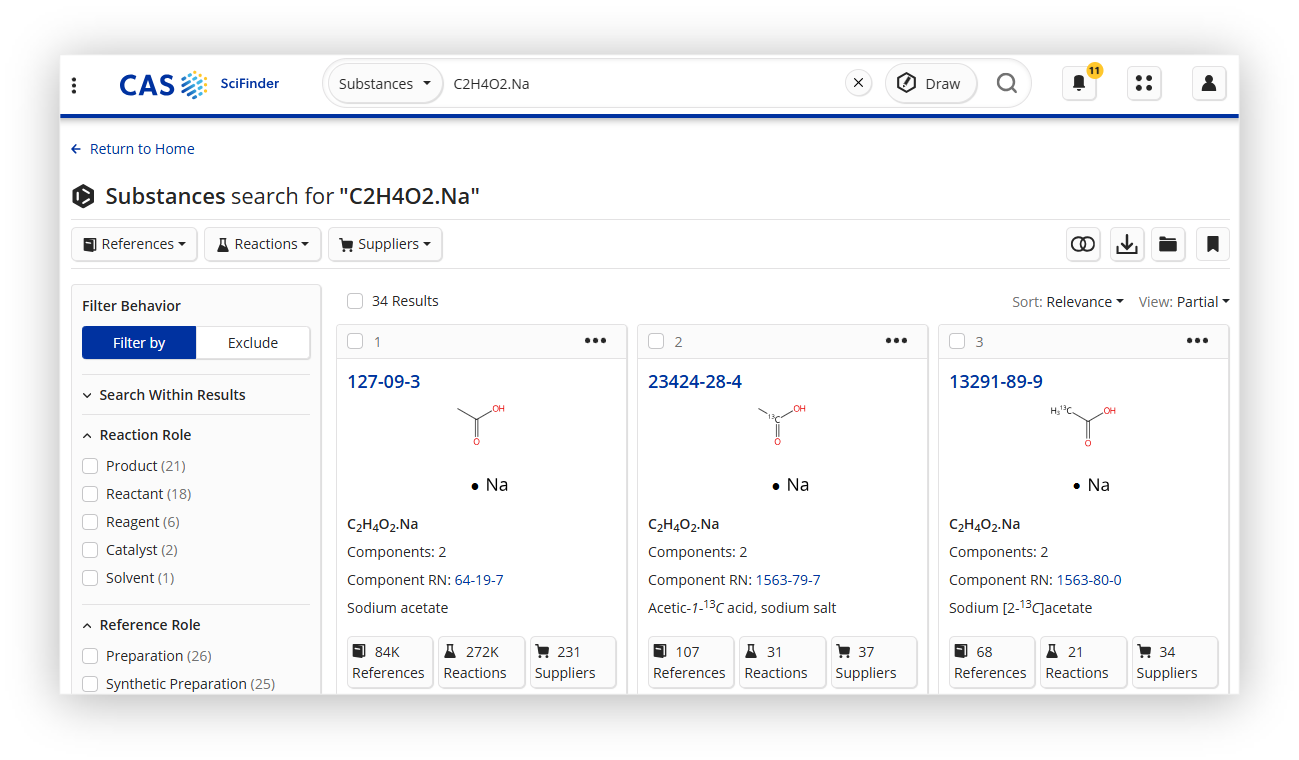Click the Sodium [2-13C]acetate structure image
This screenshot has width=1299, height=760.
(x=1083, y=449)
